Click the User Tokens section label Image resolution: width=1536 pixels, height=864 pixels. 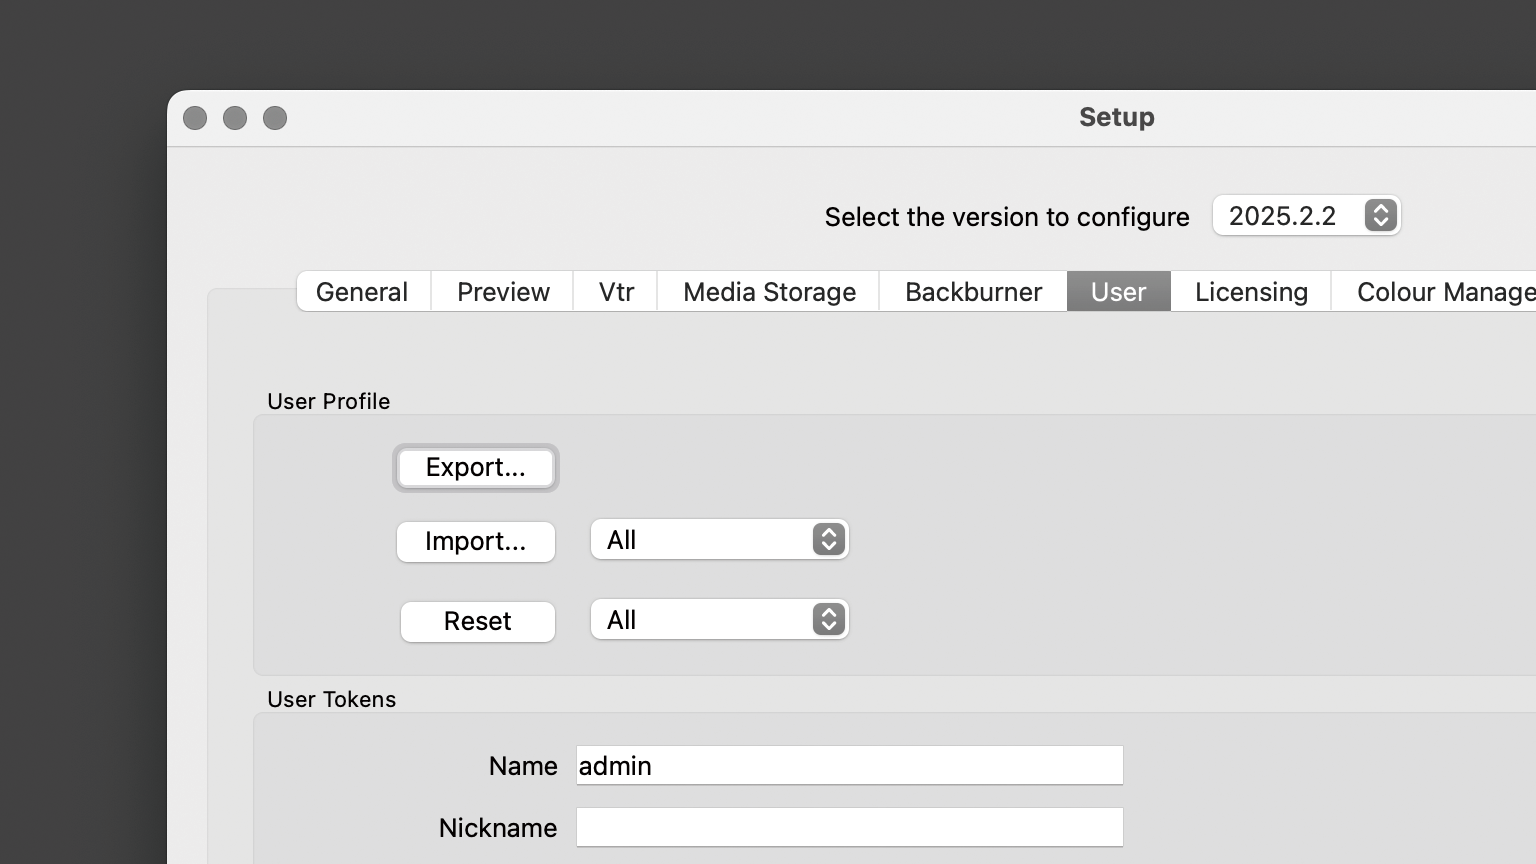(332, 699)
